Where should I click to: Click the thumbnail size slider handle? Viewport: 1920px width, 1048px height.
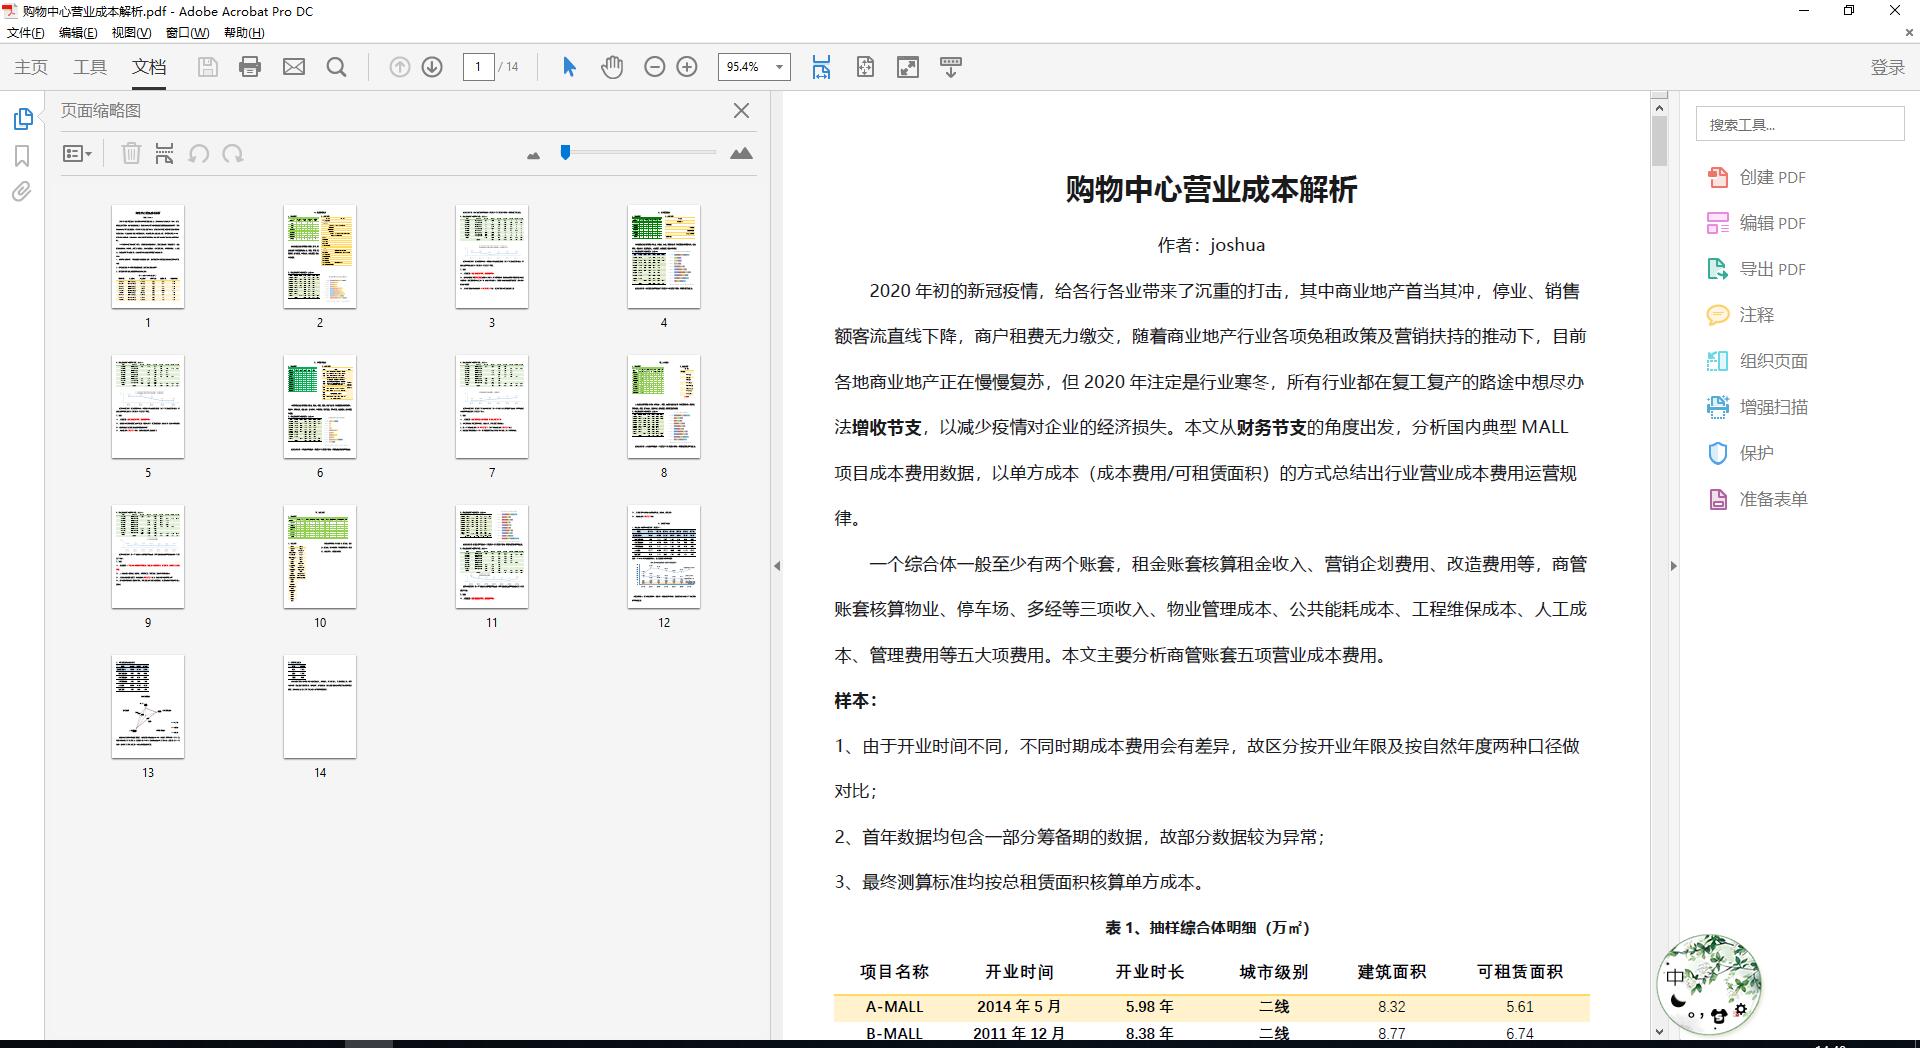tap(565, 152)
